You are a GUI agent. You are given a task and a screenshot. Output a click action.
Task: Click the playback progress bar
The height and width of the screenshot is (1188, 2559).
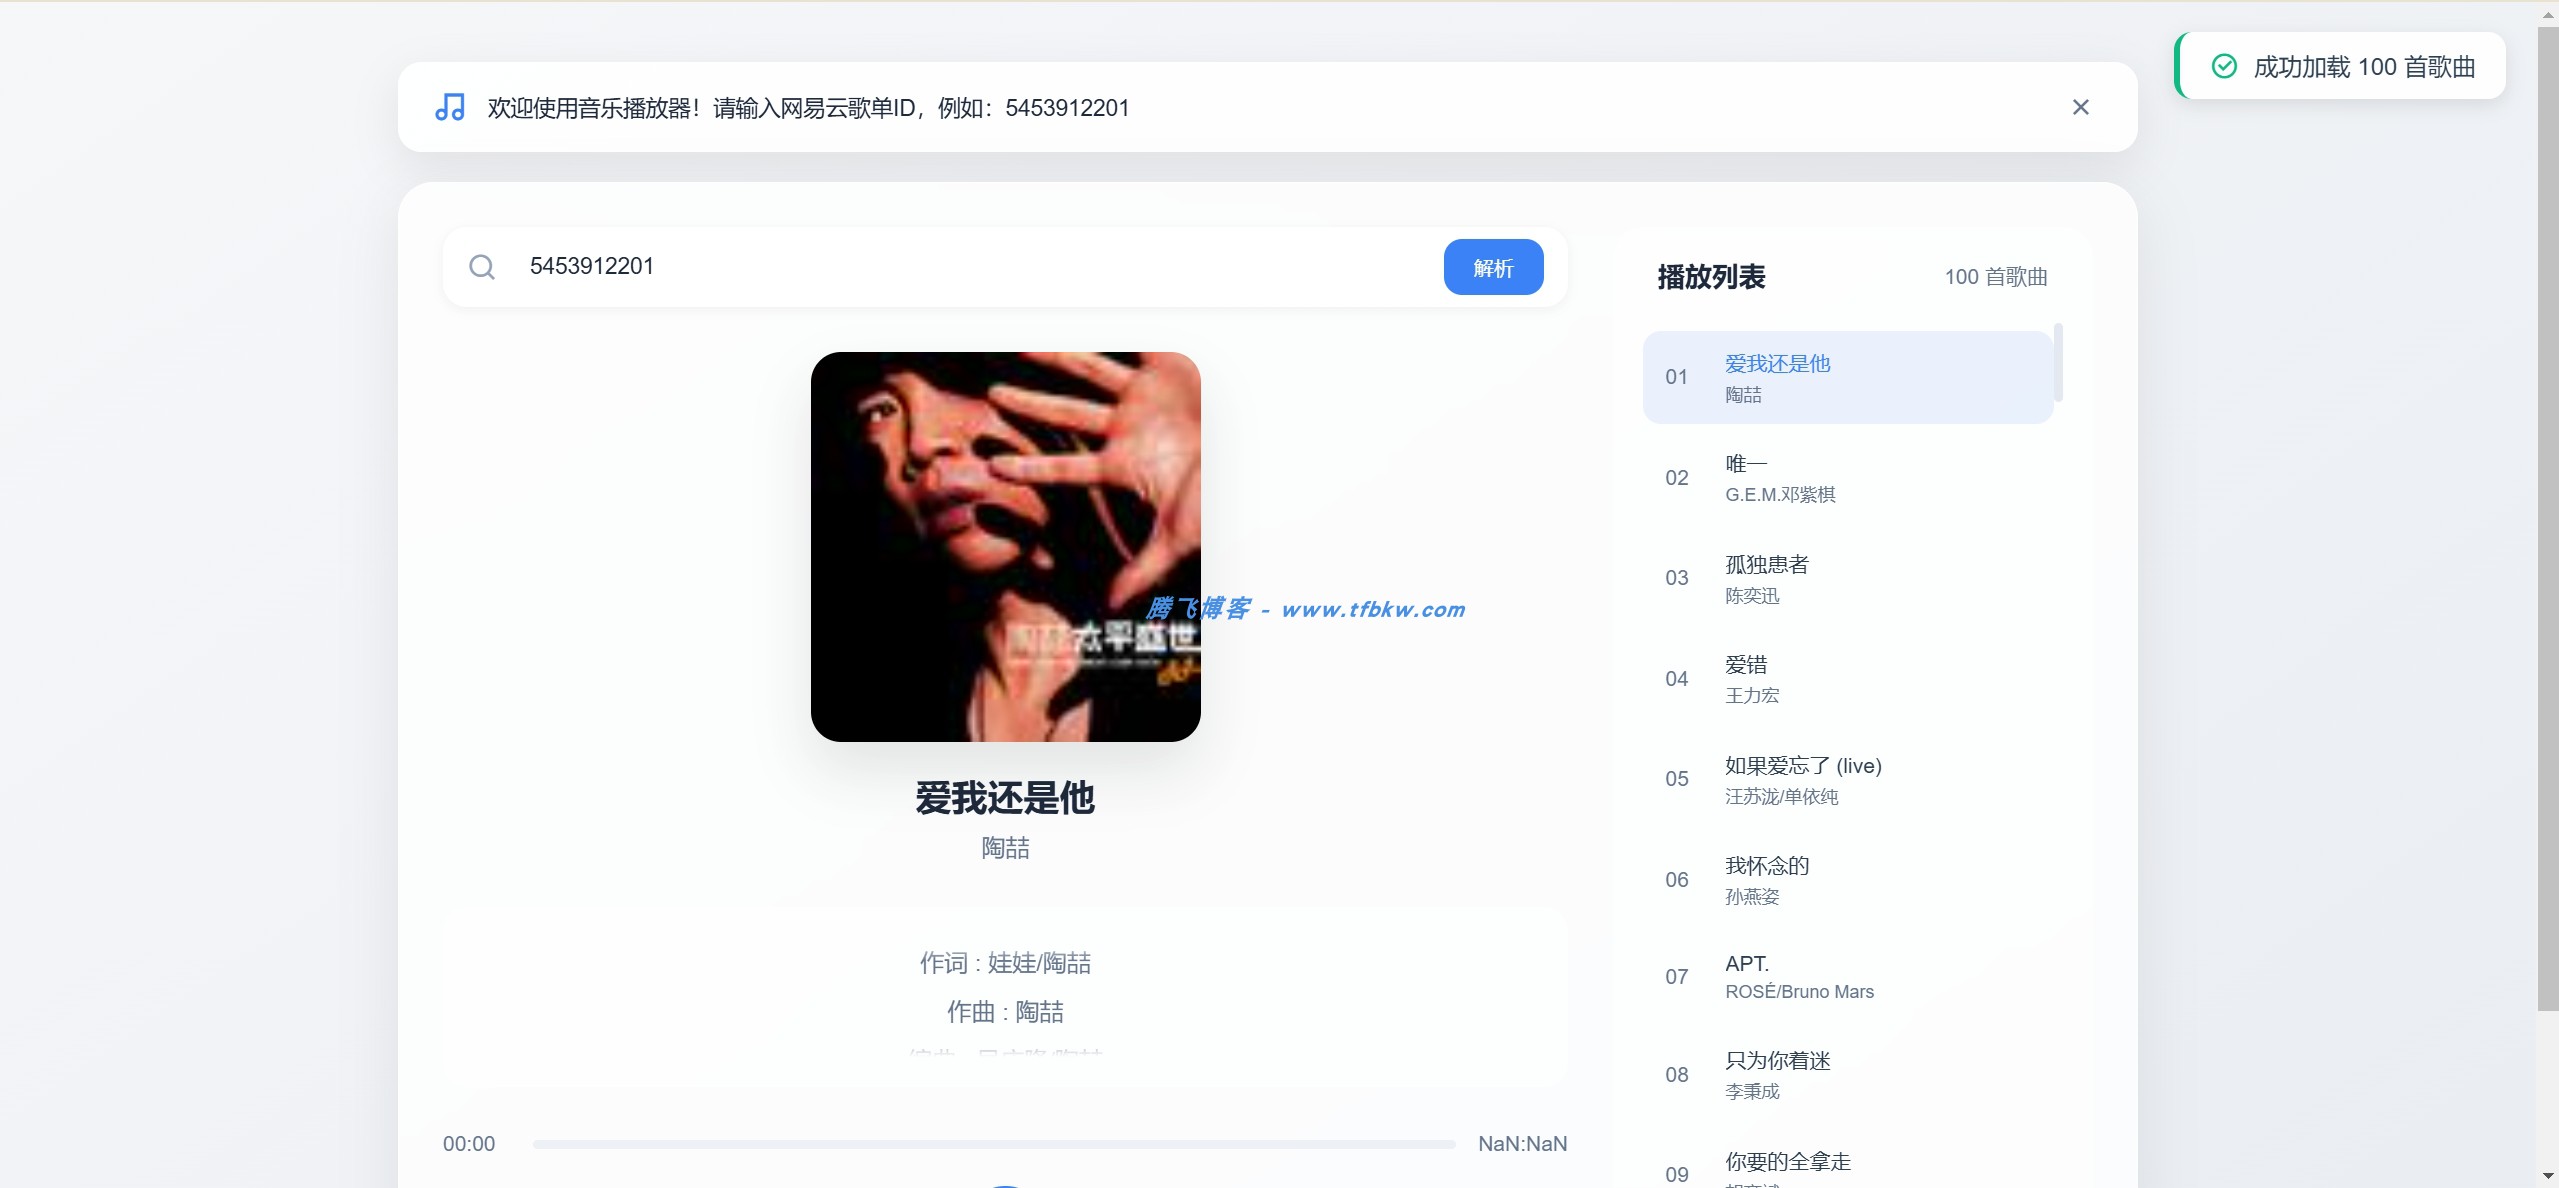coord(993,1144)
